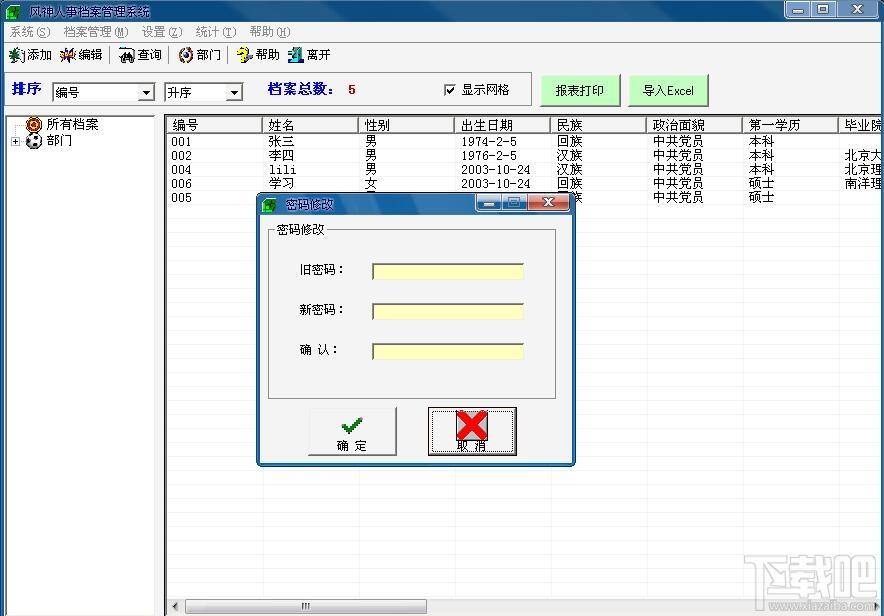
Task: Click the 编辑 (Edit) toolbar icon
Action: (x=68, y=55)
